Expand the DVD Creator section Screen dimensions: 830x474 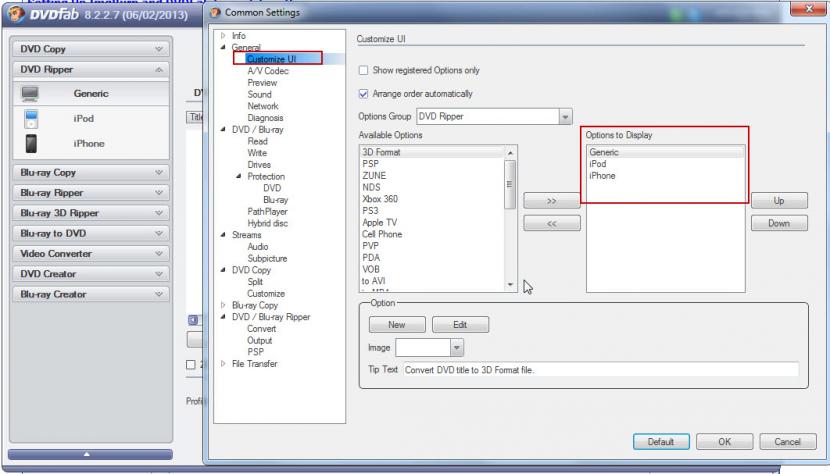(x=91, y=274)
